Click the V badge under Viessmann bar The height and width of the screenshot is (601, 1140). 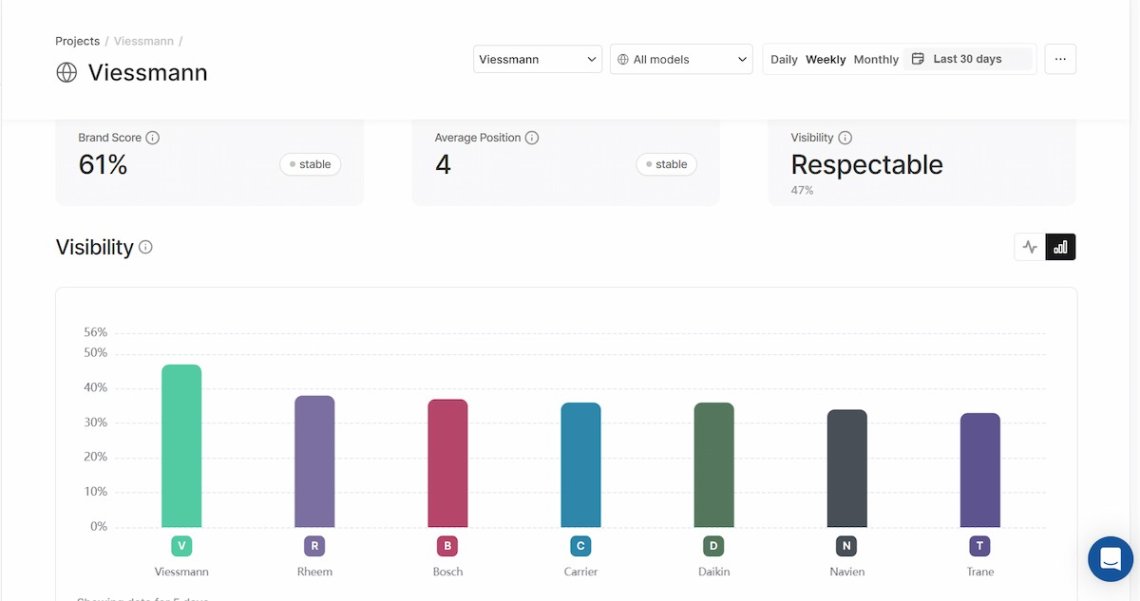[x=182, y=546]
